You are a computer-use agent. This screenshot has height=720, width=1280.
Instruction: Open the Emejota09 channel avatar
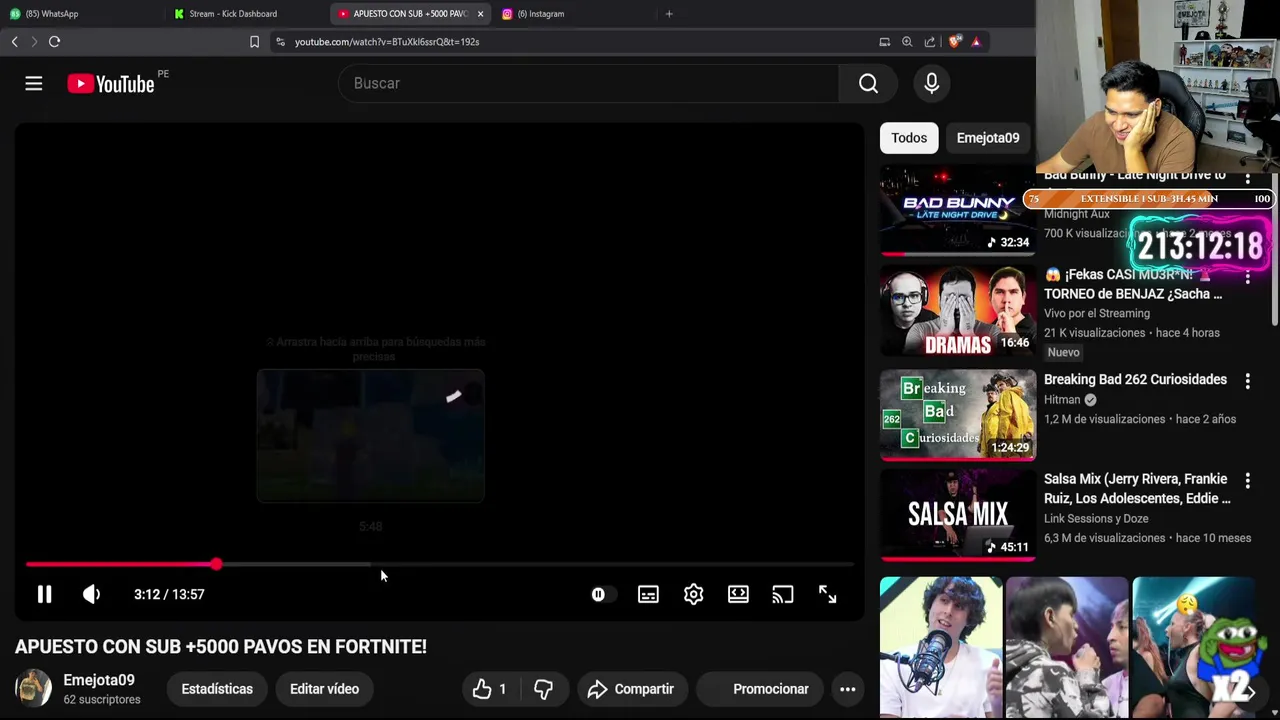pos(33,689)
